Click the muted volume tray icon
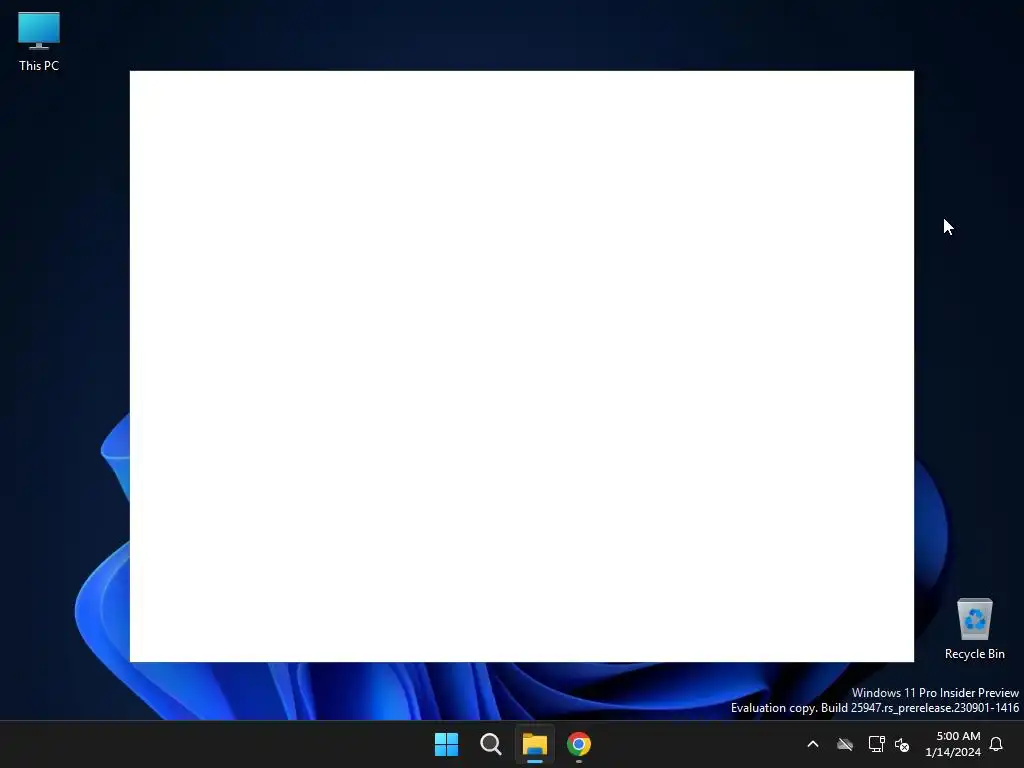The width and height of the screenshot is (1024, 768). [902, 744]
